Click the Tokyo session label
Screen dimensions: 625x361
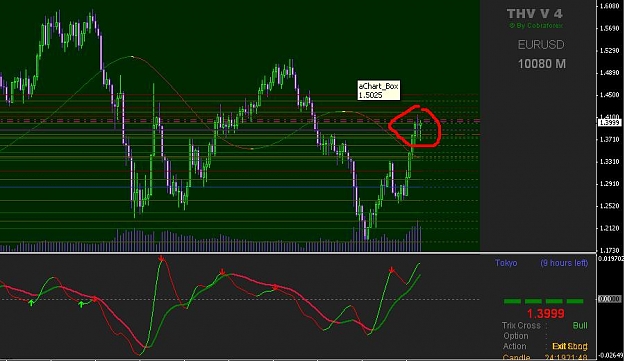point(506,263)
